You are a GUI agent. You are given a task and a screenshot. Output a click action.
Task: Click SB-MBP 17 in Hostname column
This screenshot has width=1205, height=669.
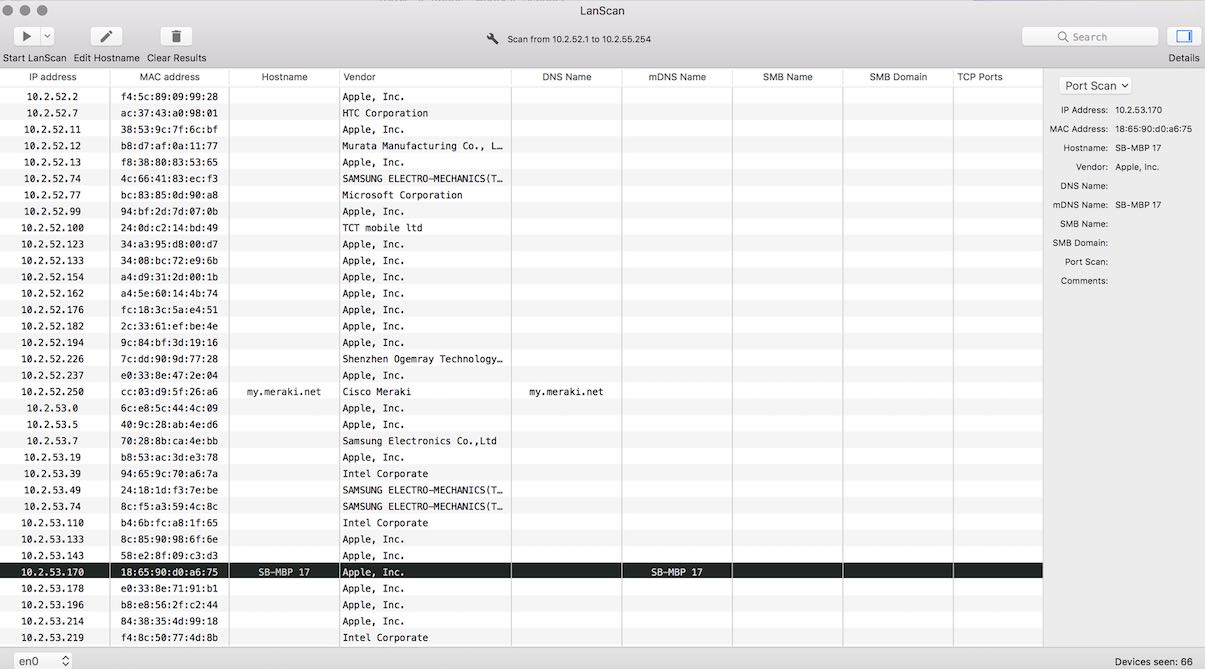(284, 572)
